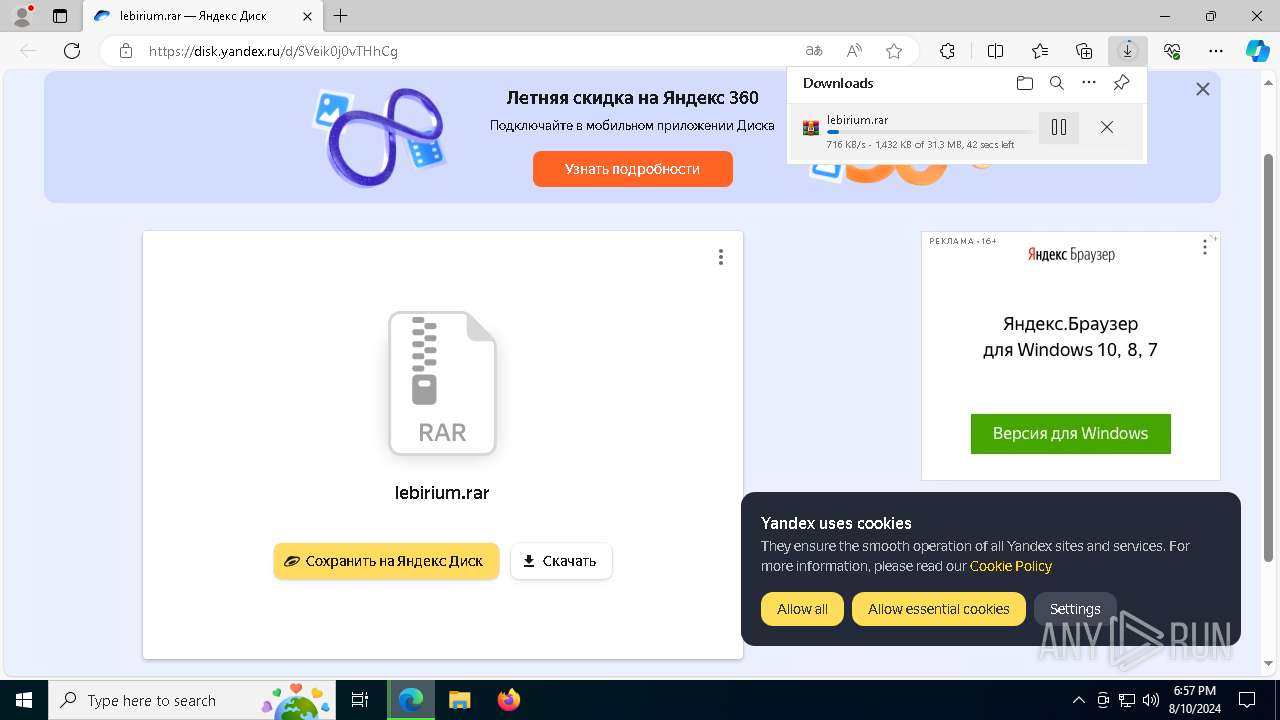
Task: Open downloads folder from Downloads panel
Action: coord(1025,83)
